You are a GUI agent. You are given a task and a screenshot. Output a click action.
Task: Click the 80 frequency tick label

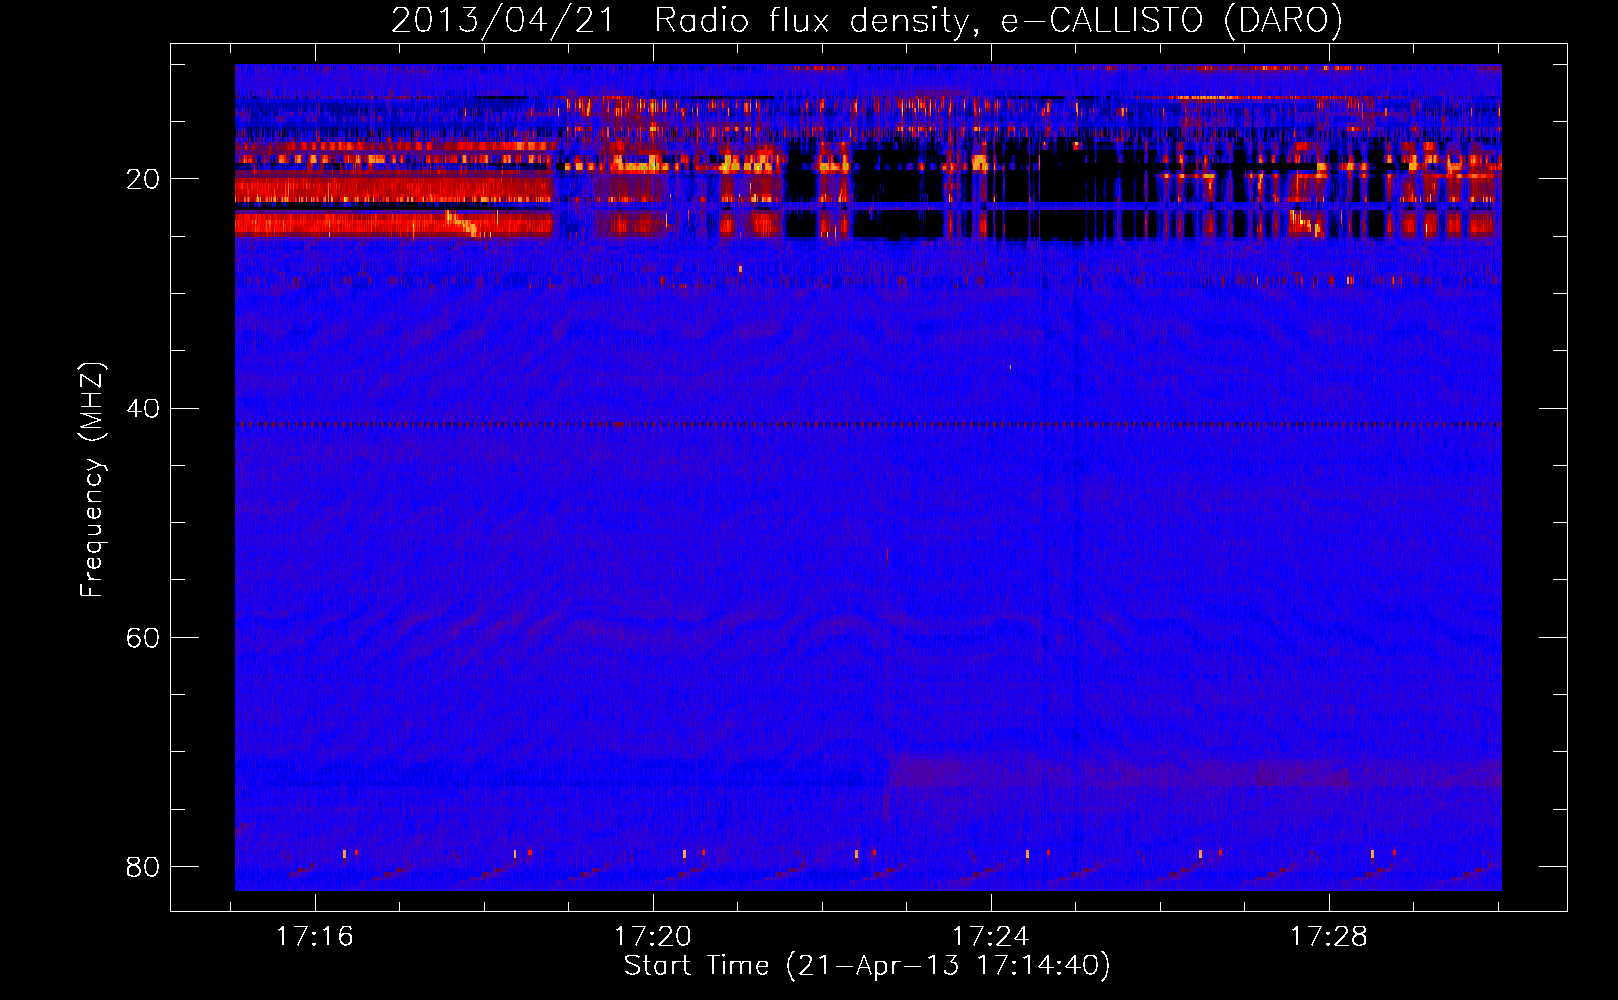coord(143,866)
